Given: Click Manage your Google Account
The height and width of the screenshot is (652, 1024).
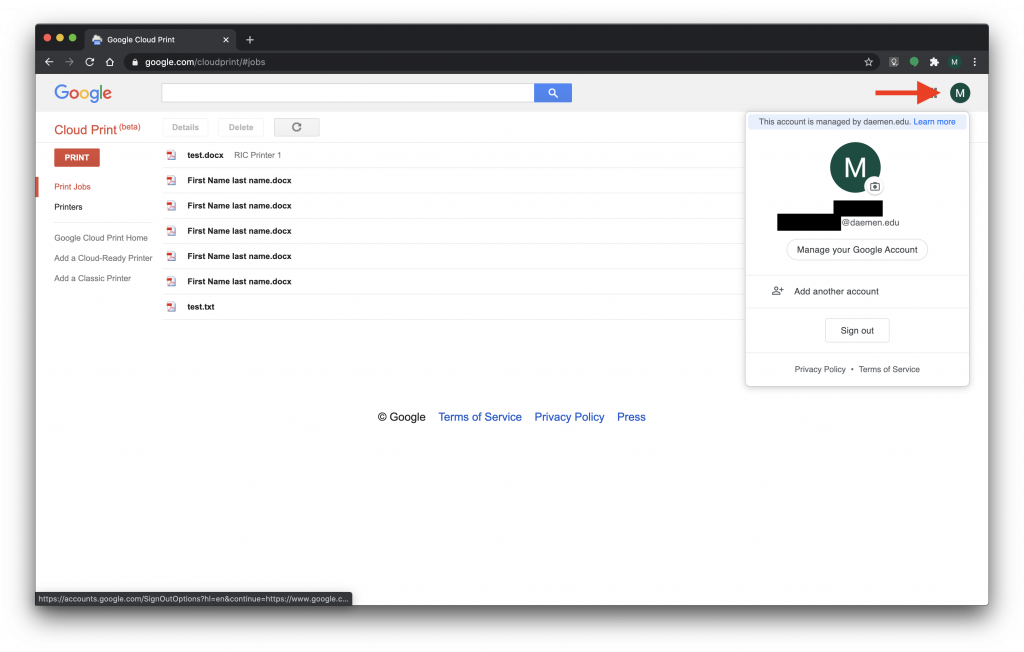Looking at the screenshot, I should pos(857,250).
